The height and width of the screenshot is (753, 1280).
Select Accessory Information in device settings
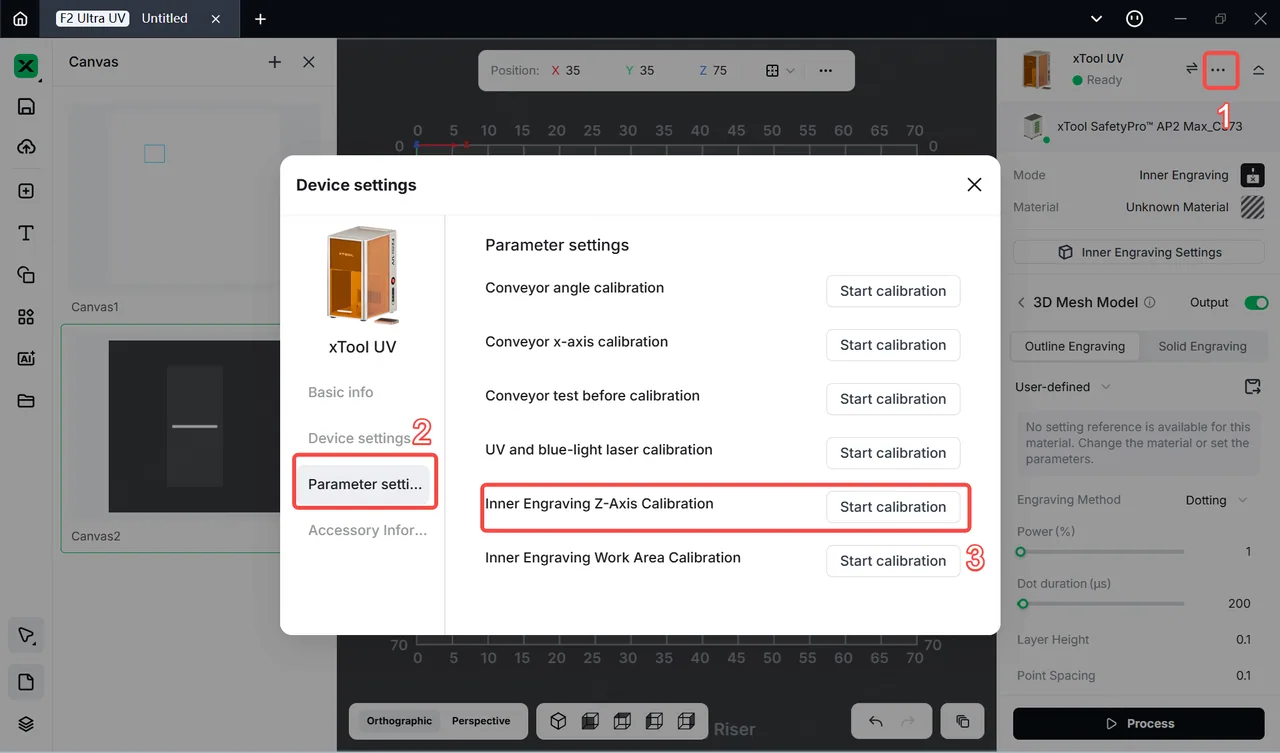pos(367,530)
